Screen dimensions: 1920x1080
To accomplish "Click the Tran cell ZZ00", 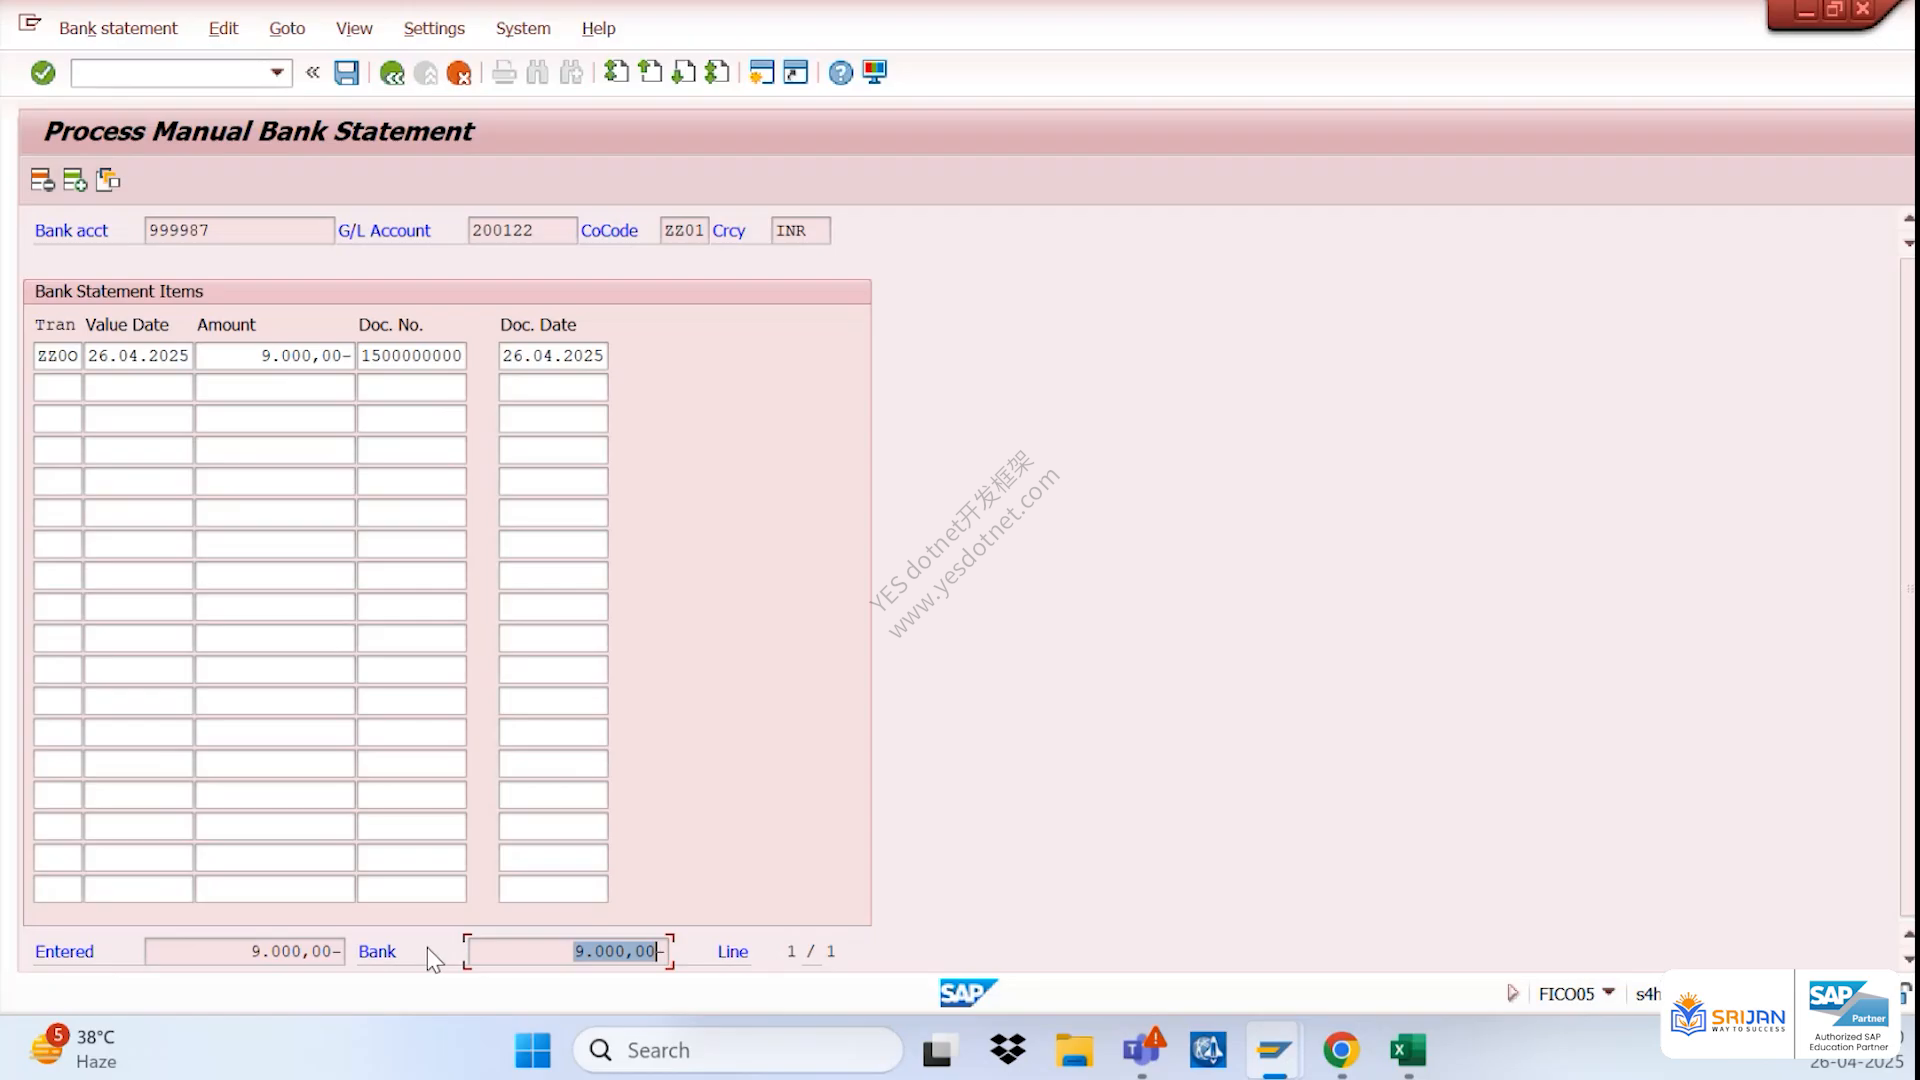I will (58, 356).
